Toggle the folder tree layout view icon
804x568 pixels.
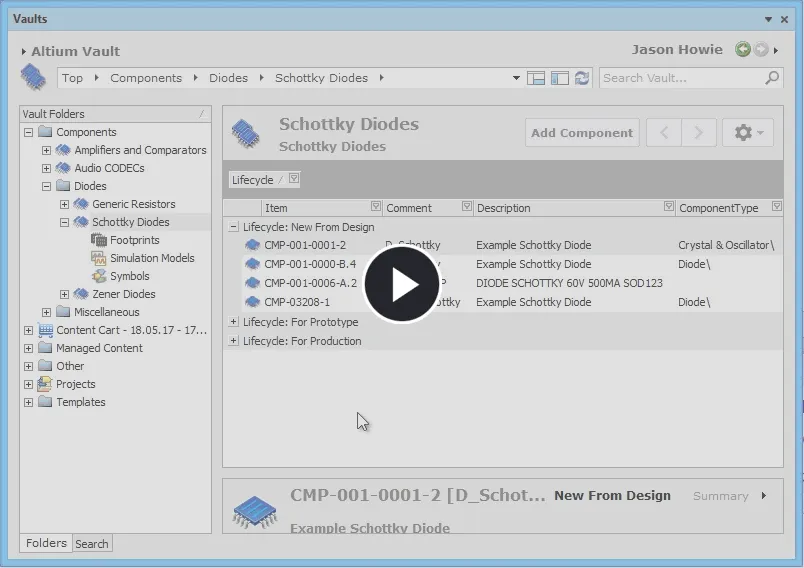536,78
